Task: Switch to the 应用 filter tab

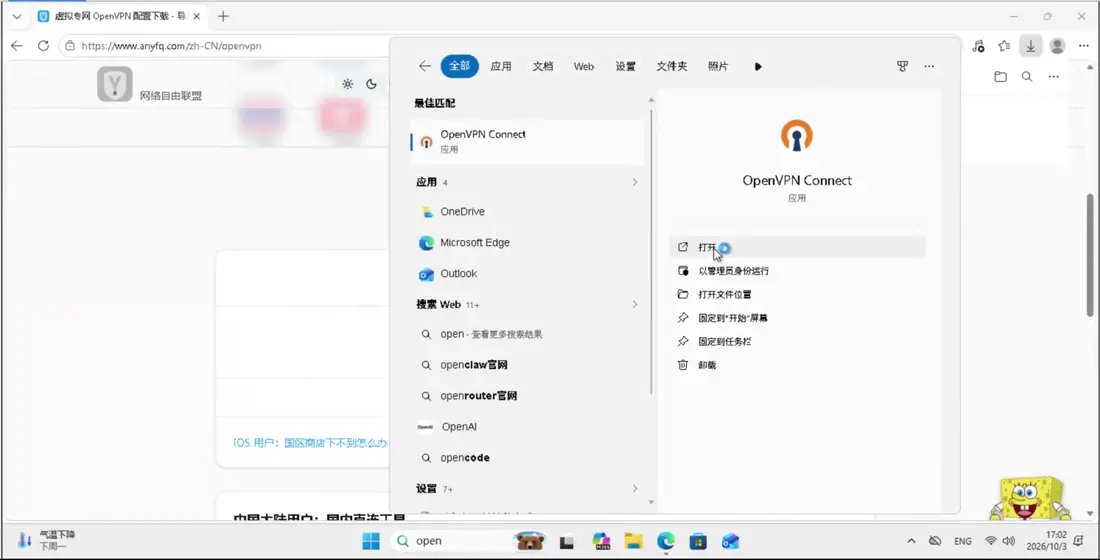Action: point(501,66)
